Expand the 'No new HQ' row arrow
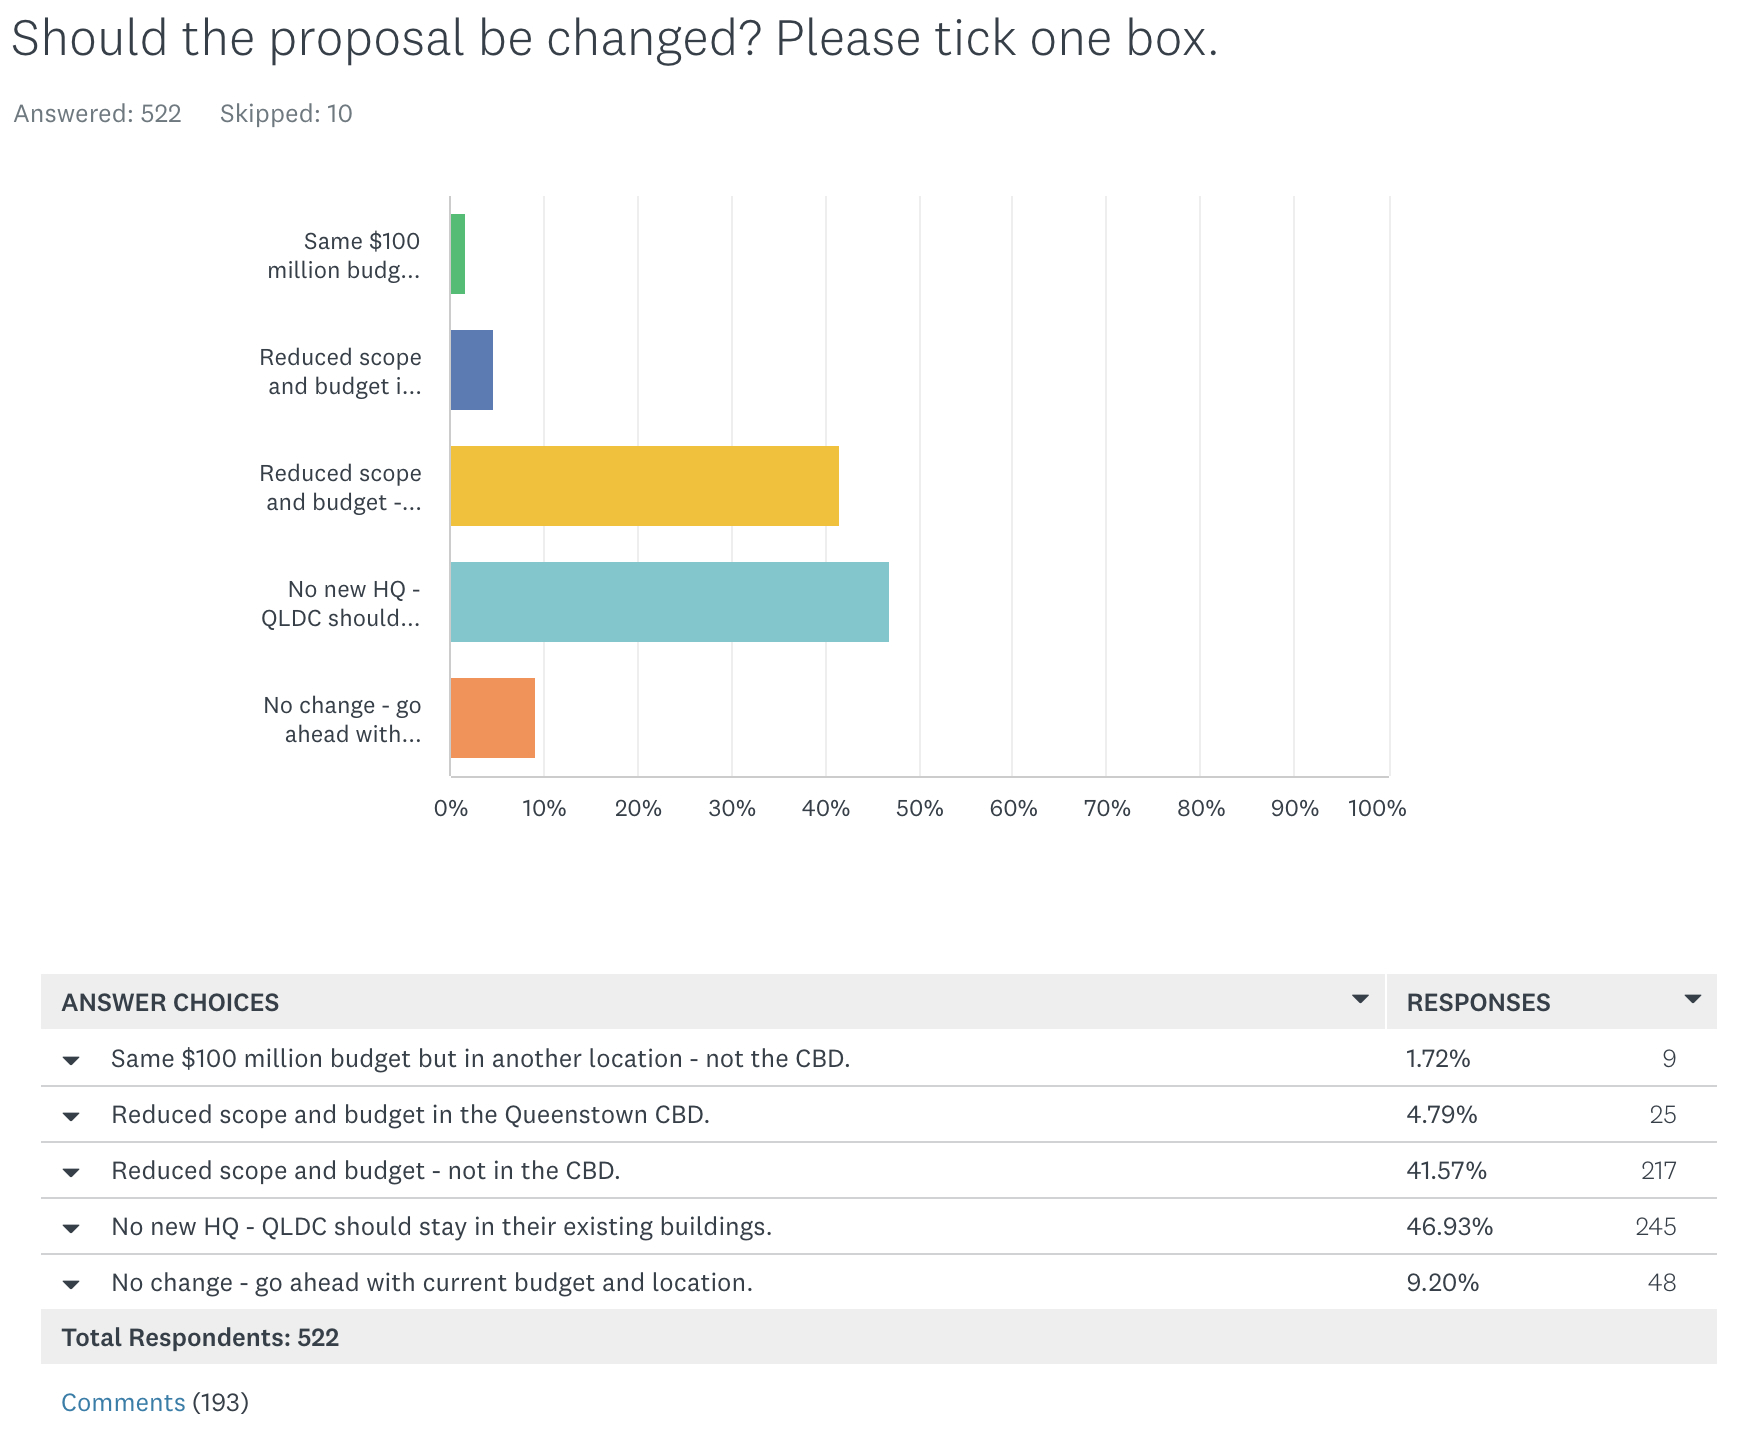 click(x=71, y=1228)
